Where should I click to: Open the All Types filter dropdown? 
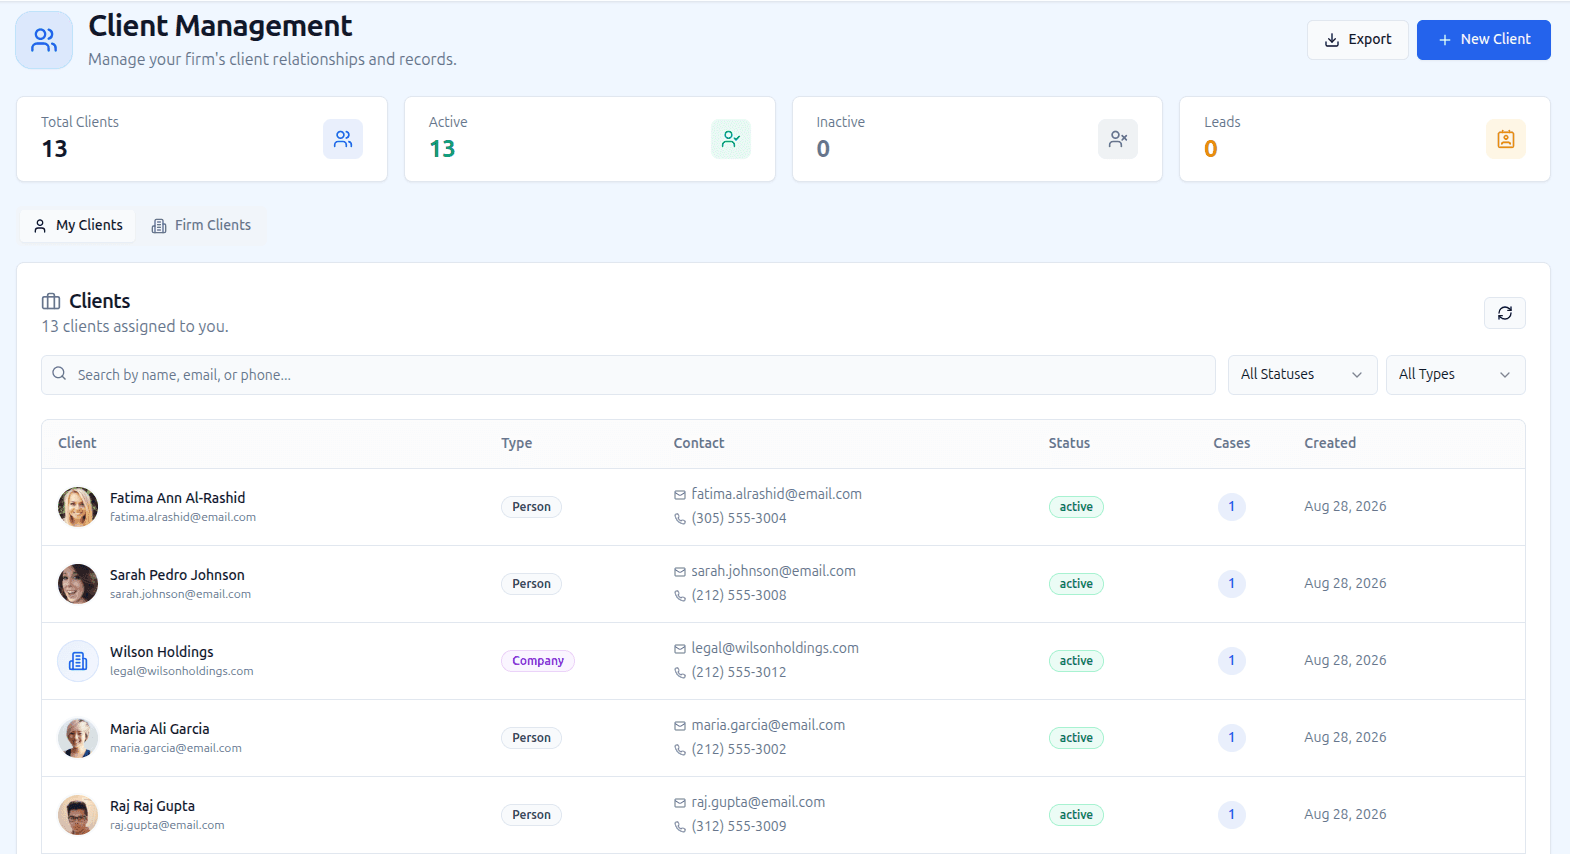coord(1455,374)
